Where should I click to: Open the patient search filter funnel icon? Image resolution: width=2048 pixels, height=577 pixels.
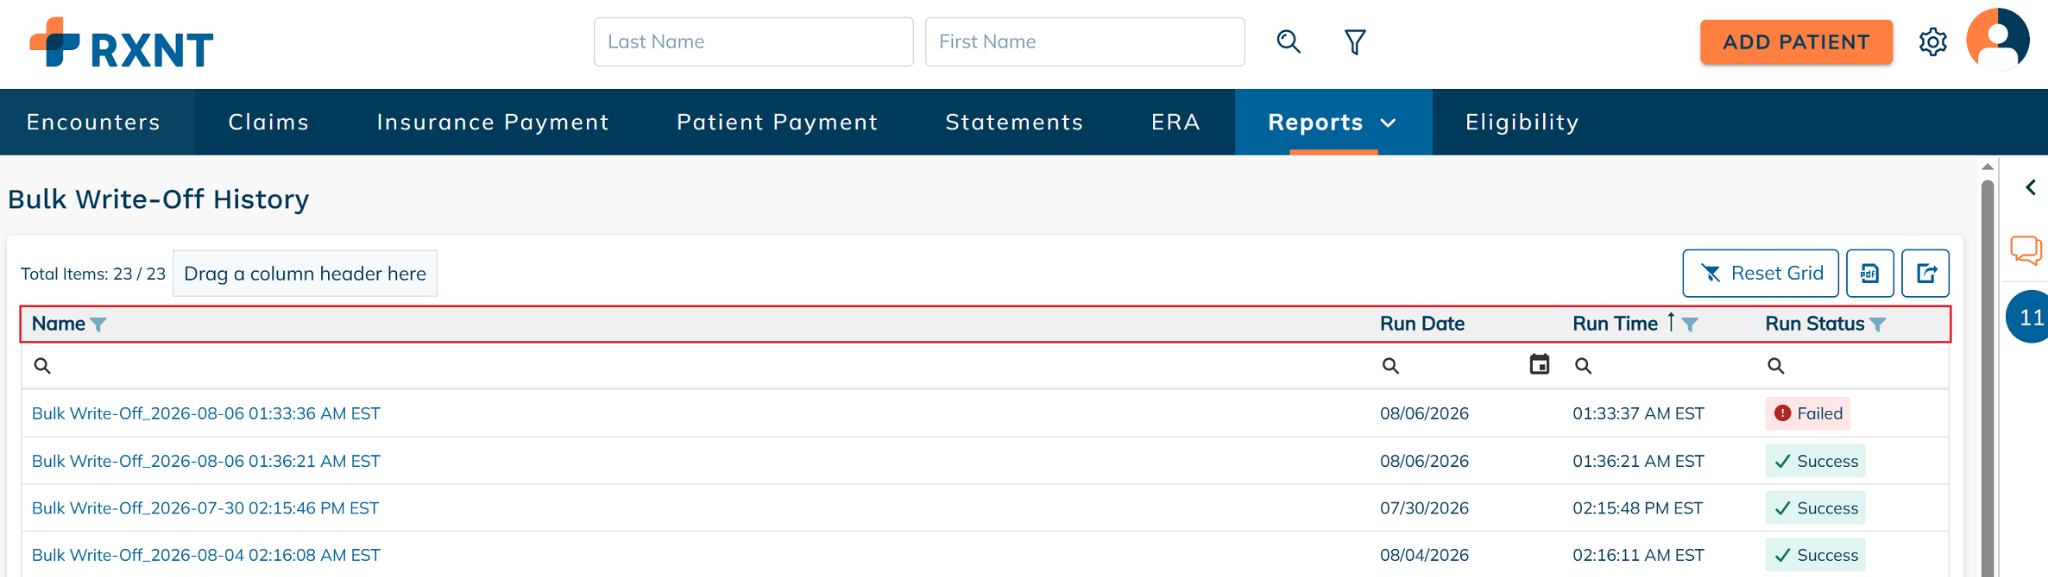click(x=1355, y=42)
